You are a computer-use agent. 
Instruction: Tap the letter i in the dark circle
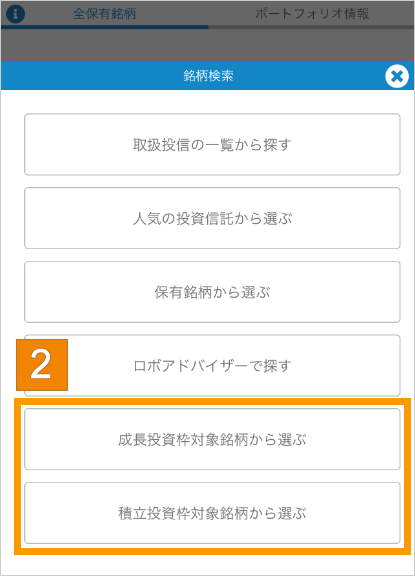[15, 14]
